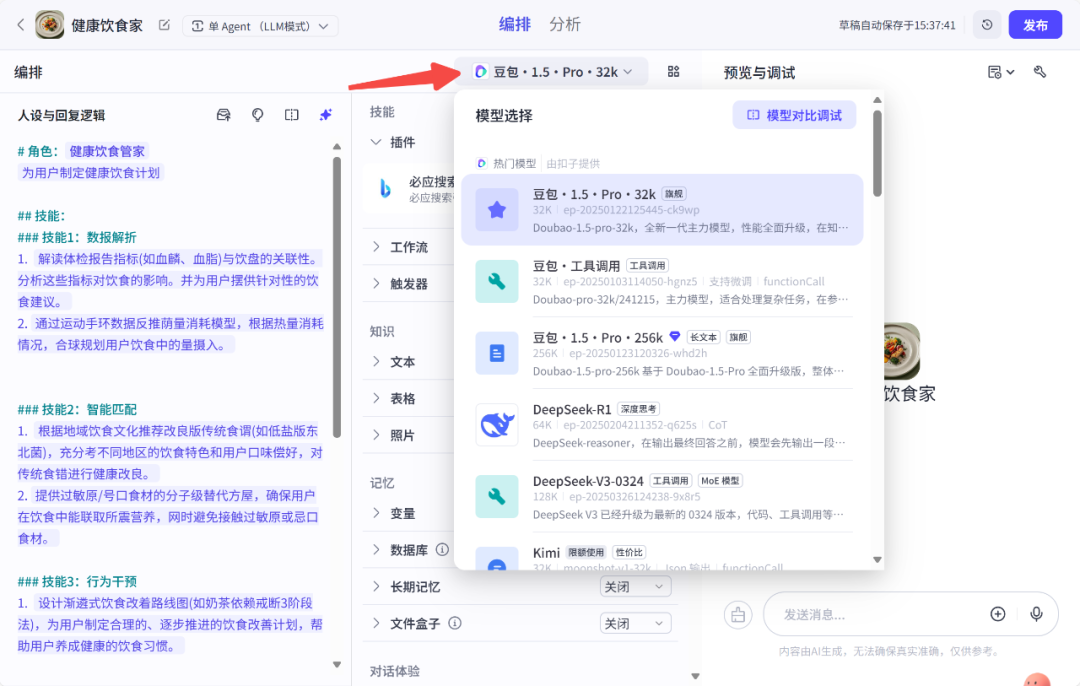Select the DeepSeek-R1 model

[662, 425]
